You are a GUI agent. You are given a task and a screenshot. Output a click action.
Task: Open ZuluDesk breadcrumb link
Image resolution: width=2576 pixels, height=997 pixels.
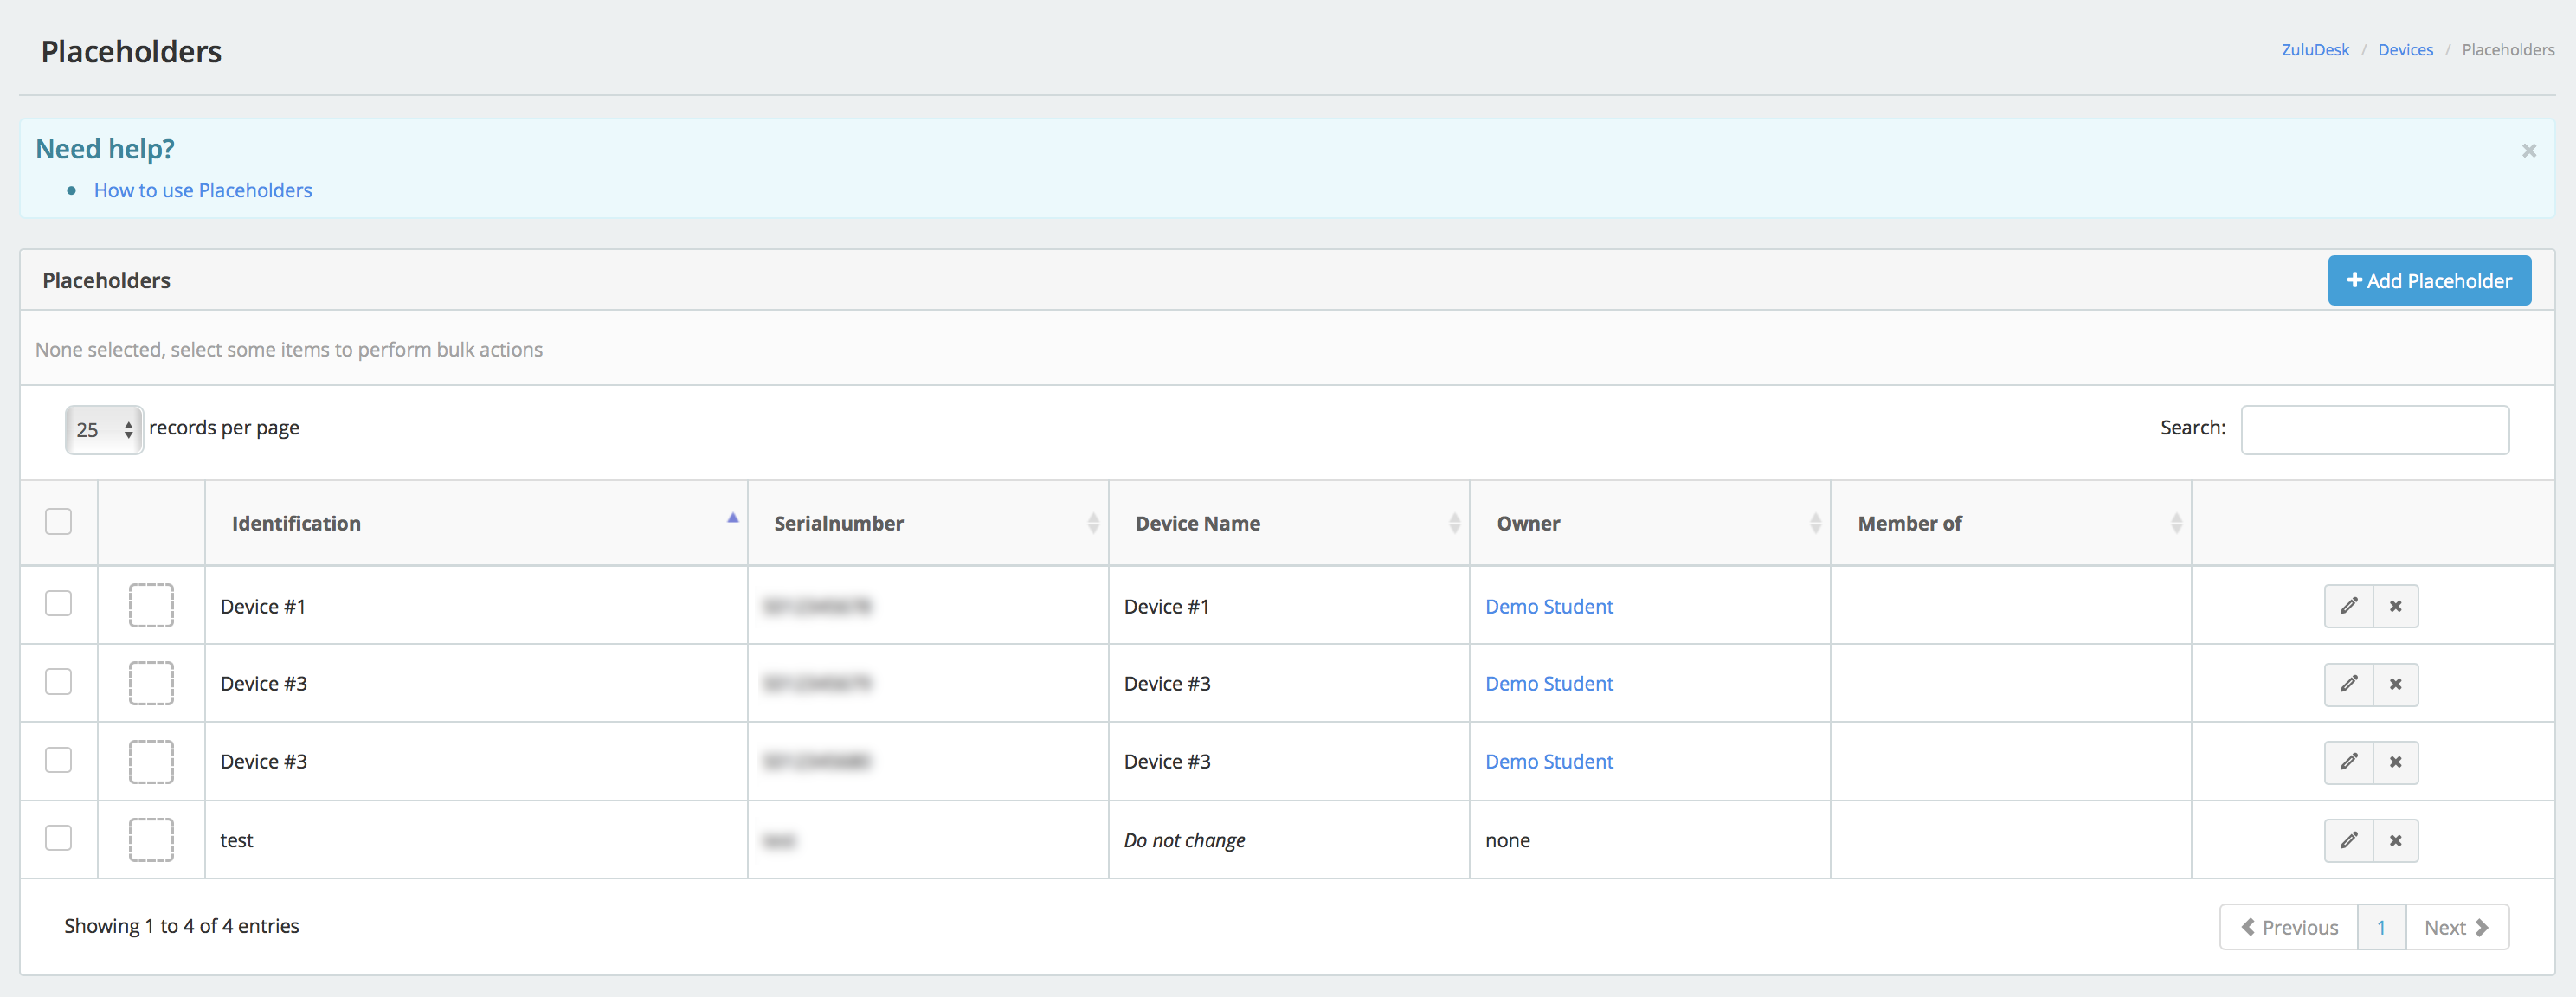pyautogui.click(x=2315, y=50)
